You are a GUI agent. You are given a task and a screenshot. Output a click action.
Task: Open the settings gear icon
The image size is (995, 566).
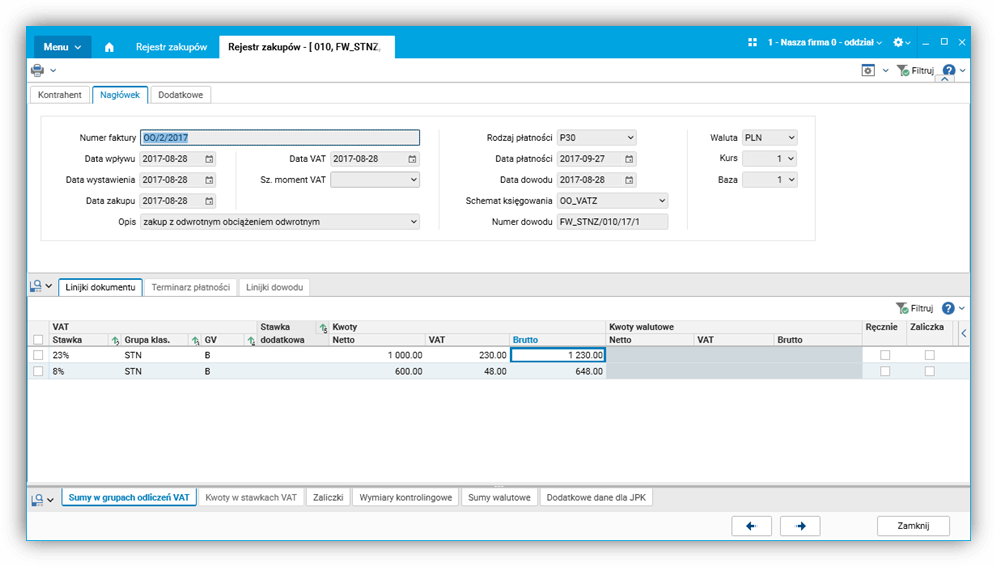click(x=898, y=43)
